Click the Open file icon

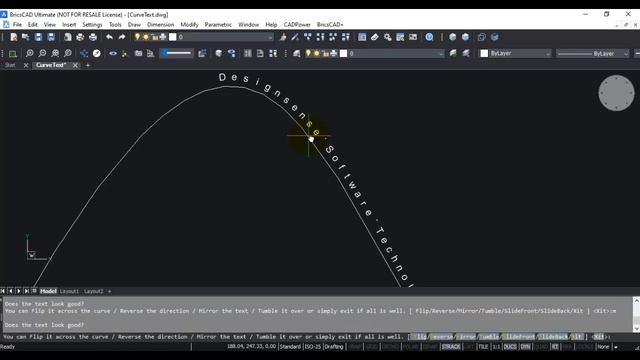pos(26,37)
